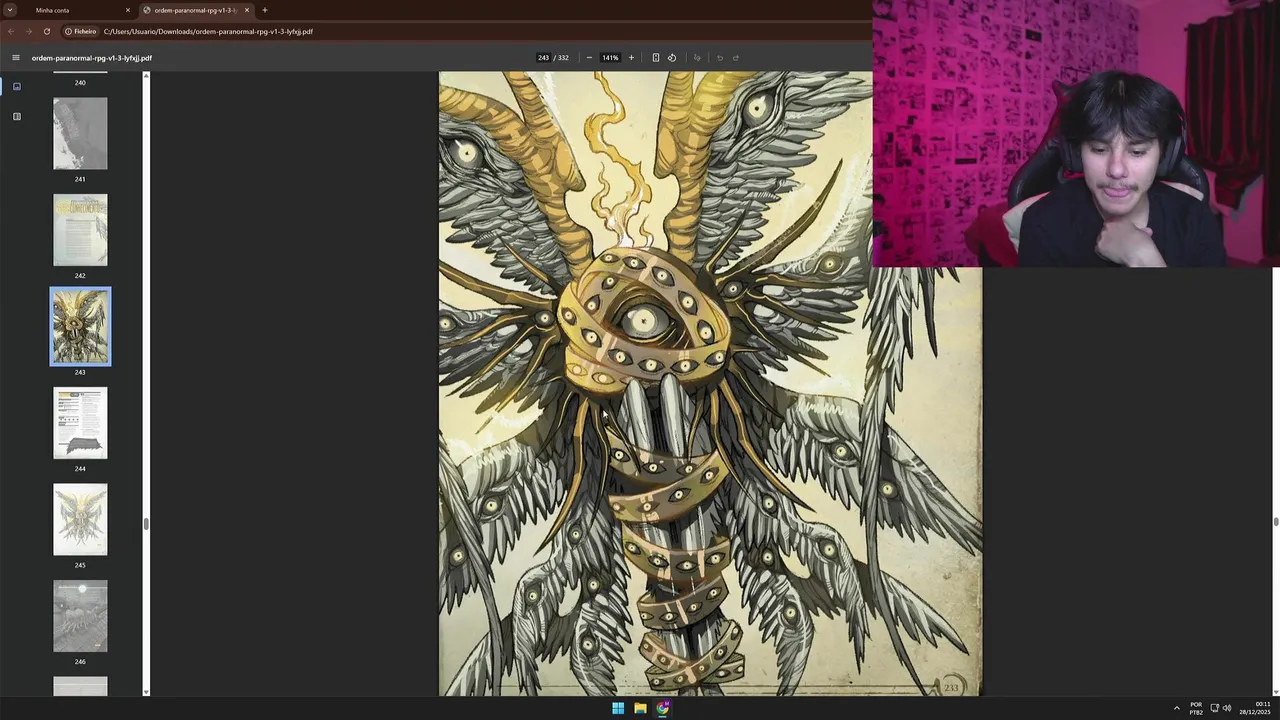This screenshot has height=720, width=1280.
Task: Open a new tab with plus icon
Action: tap(265, 10)
